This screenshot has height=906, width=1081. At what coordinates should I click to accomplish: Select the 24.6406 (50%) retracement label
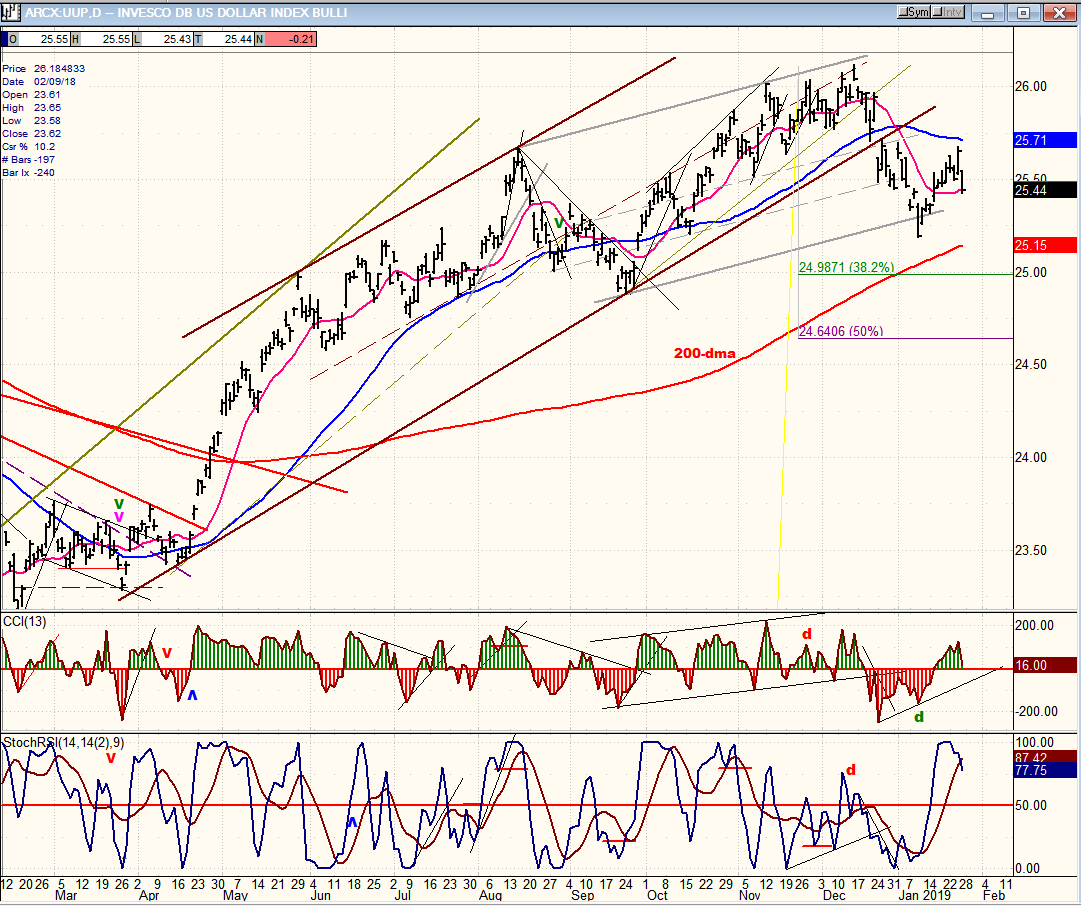[841, 332]
